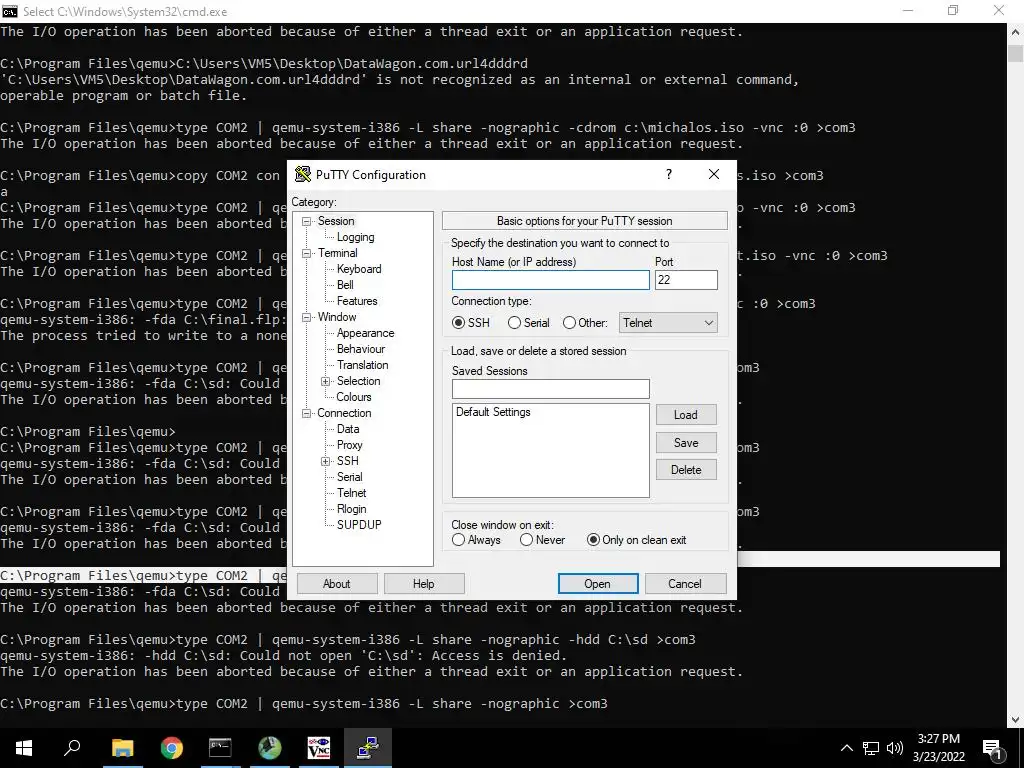This screenshot has width=1024, height=768.
Task: Select Other connection type
Action: coord(585,323)
